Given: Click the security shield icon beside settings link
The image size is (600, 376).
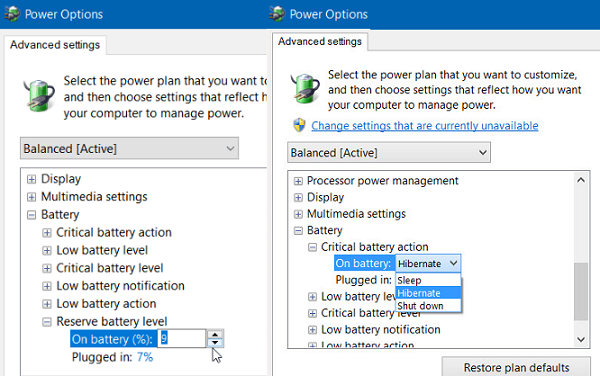Looking at the screenshot, I should (299, 125).
